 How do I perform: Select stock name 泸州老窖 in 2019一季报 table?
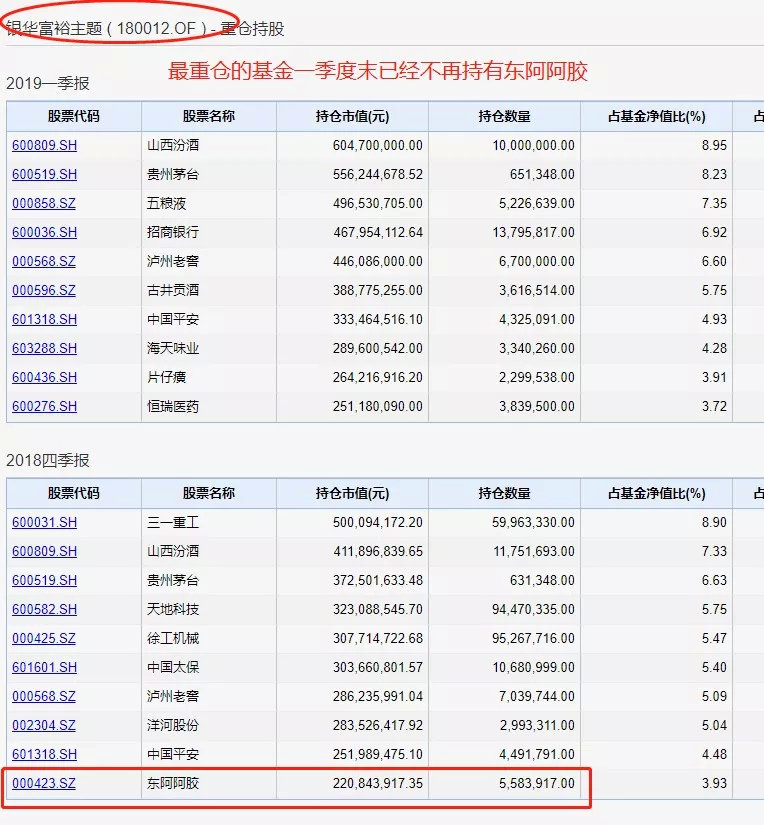173,261
